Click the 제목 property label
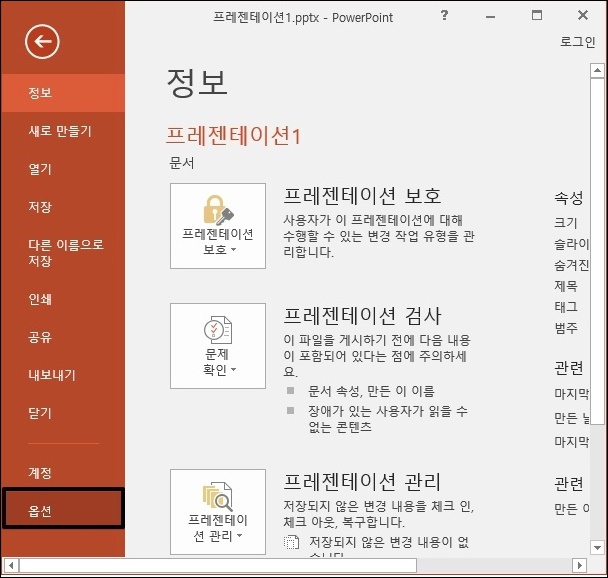Viewport: 608px width, 578px height. pos(566,286)
